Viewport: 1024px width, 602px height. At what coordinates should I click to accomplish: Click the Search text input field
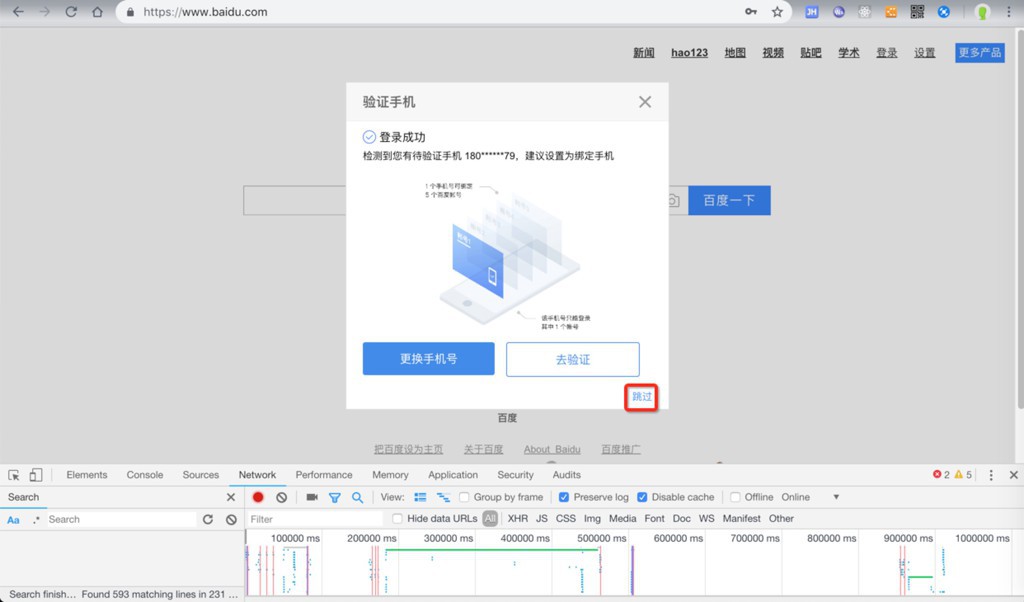click(121, 519)
